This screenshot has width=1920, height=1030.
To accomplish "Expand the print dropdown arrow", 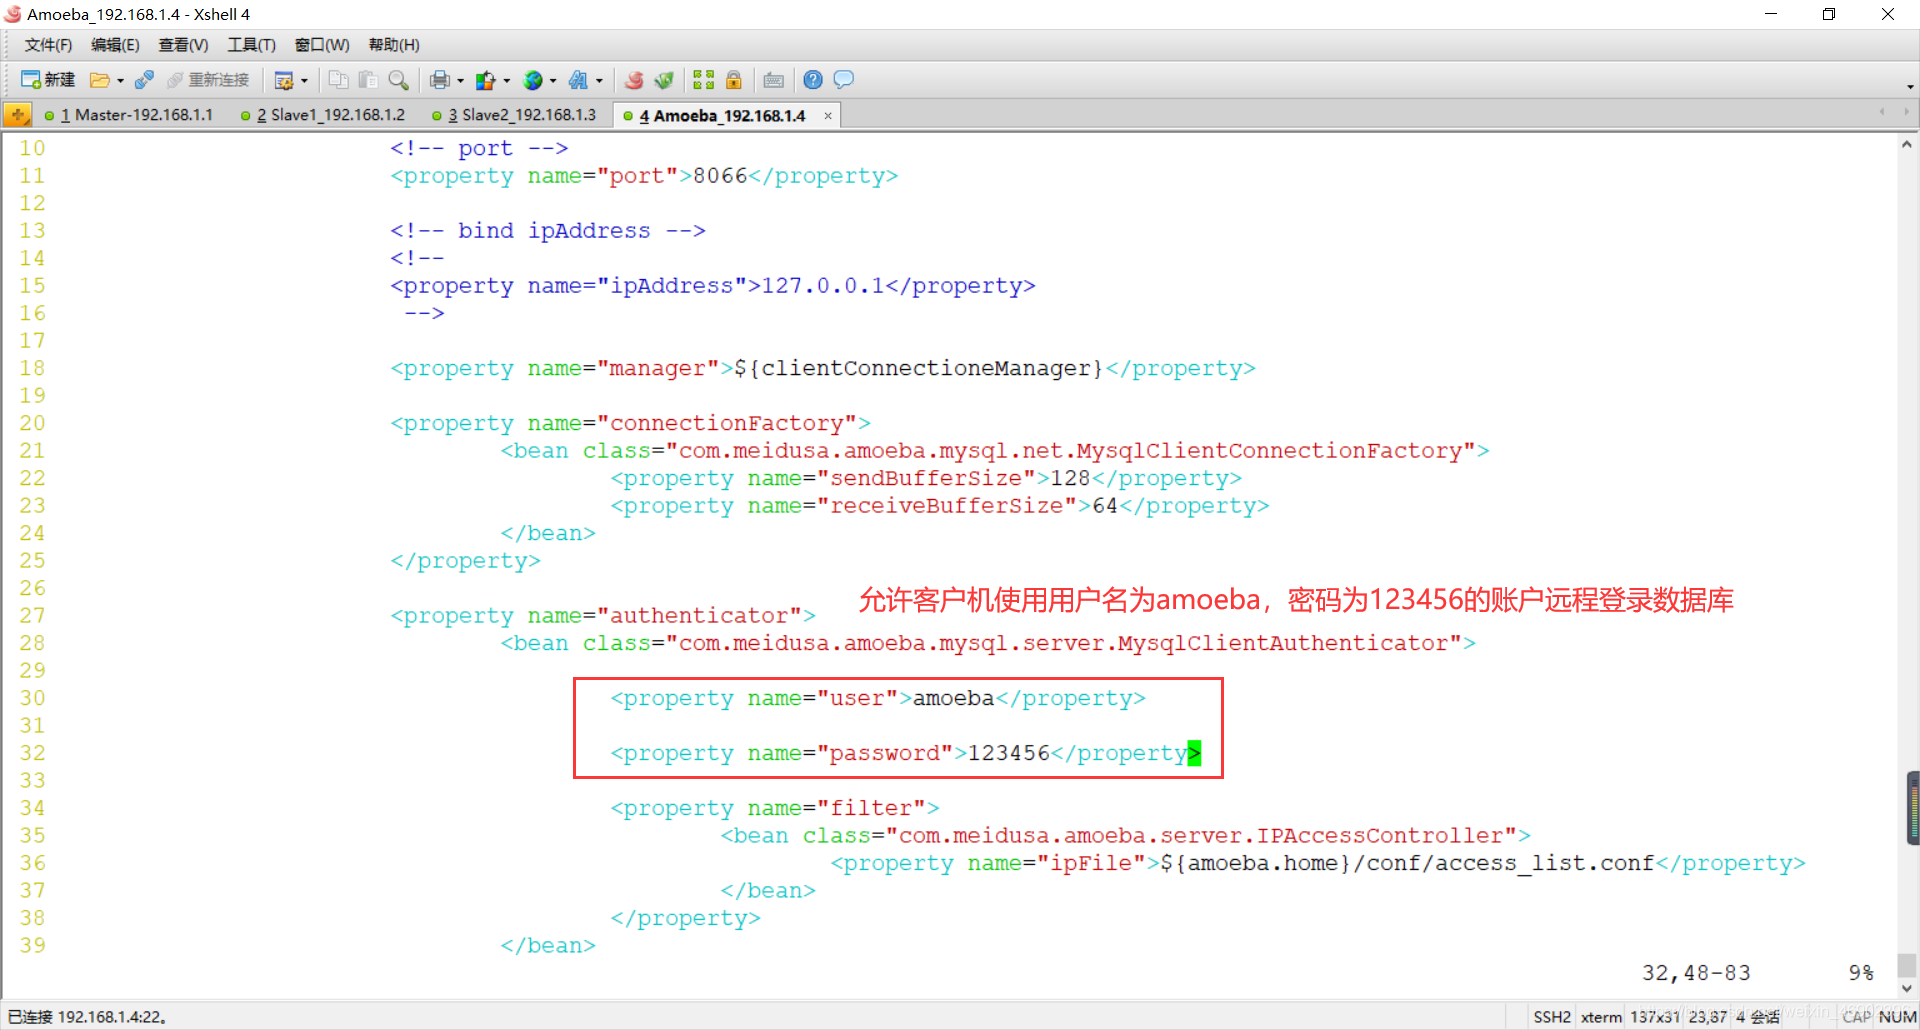I will pyautogui.click(x=460, y=81).
